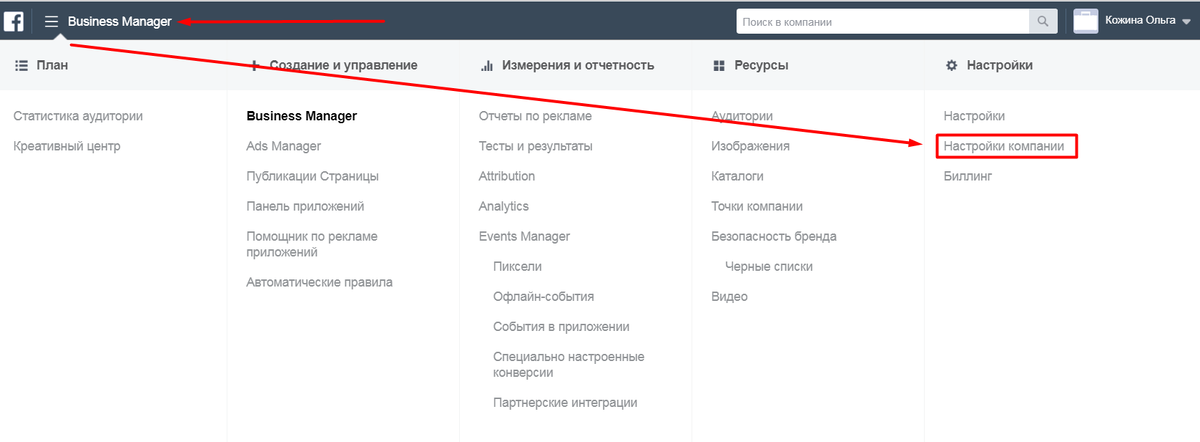Image resolution: width=1200 pixels, height=442 pixels.
Task: Open Пиксели under Events Manager
Action: (518, 266)
